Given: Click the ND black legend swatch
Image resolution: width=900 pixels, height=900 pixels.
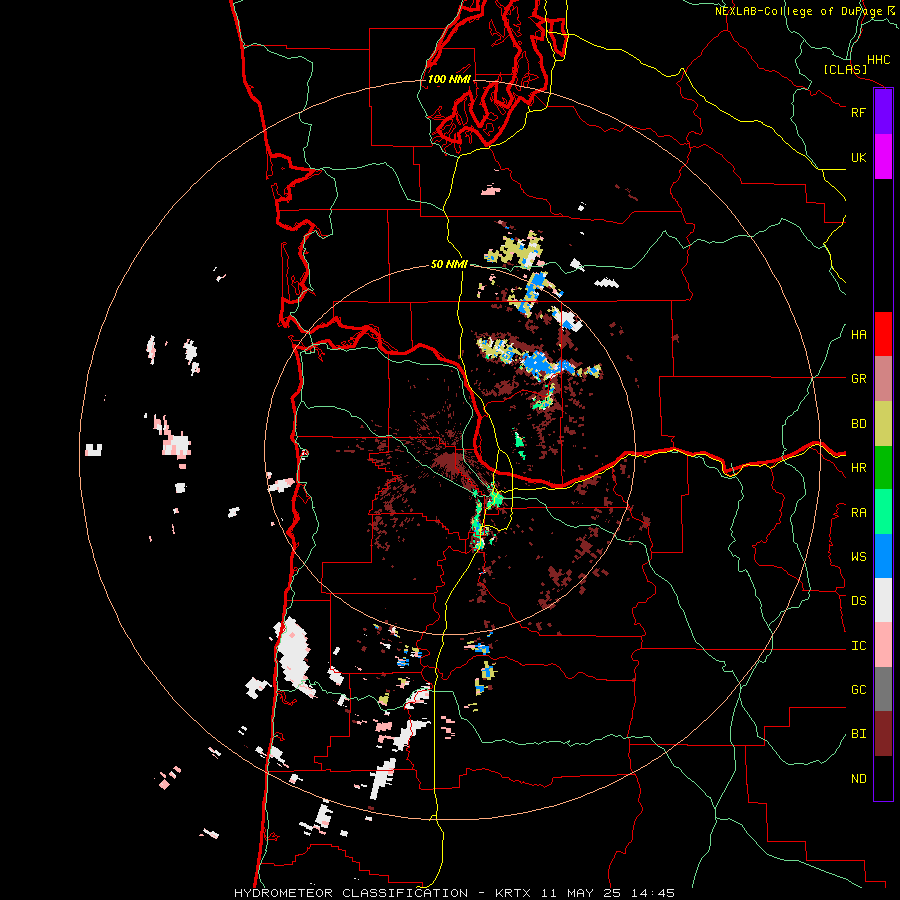Looking at the screenshot, I should [883, 778].
